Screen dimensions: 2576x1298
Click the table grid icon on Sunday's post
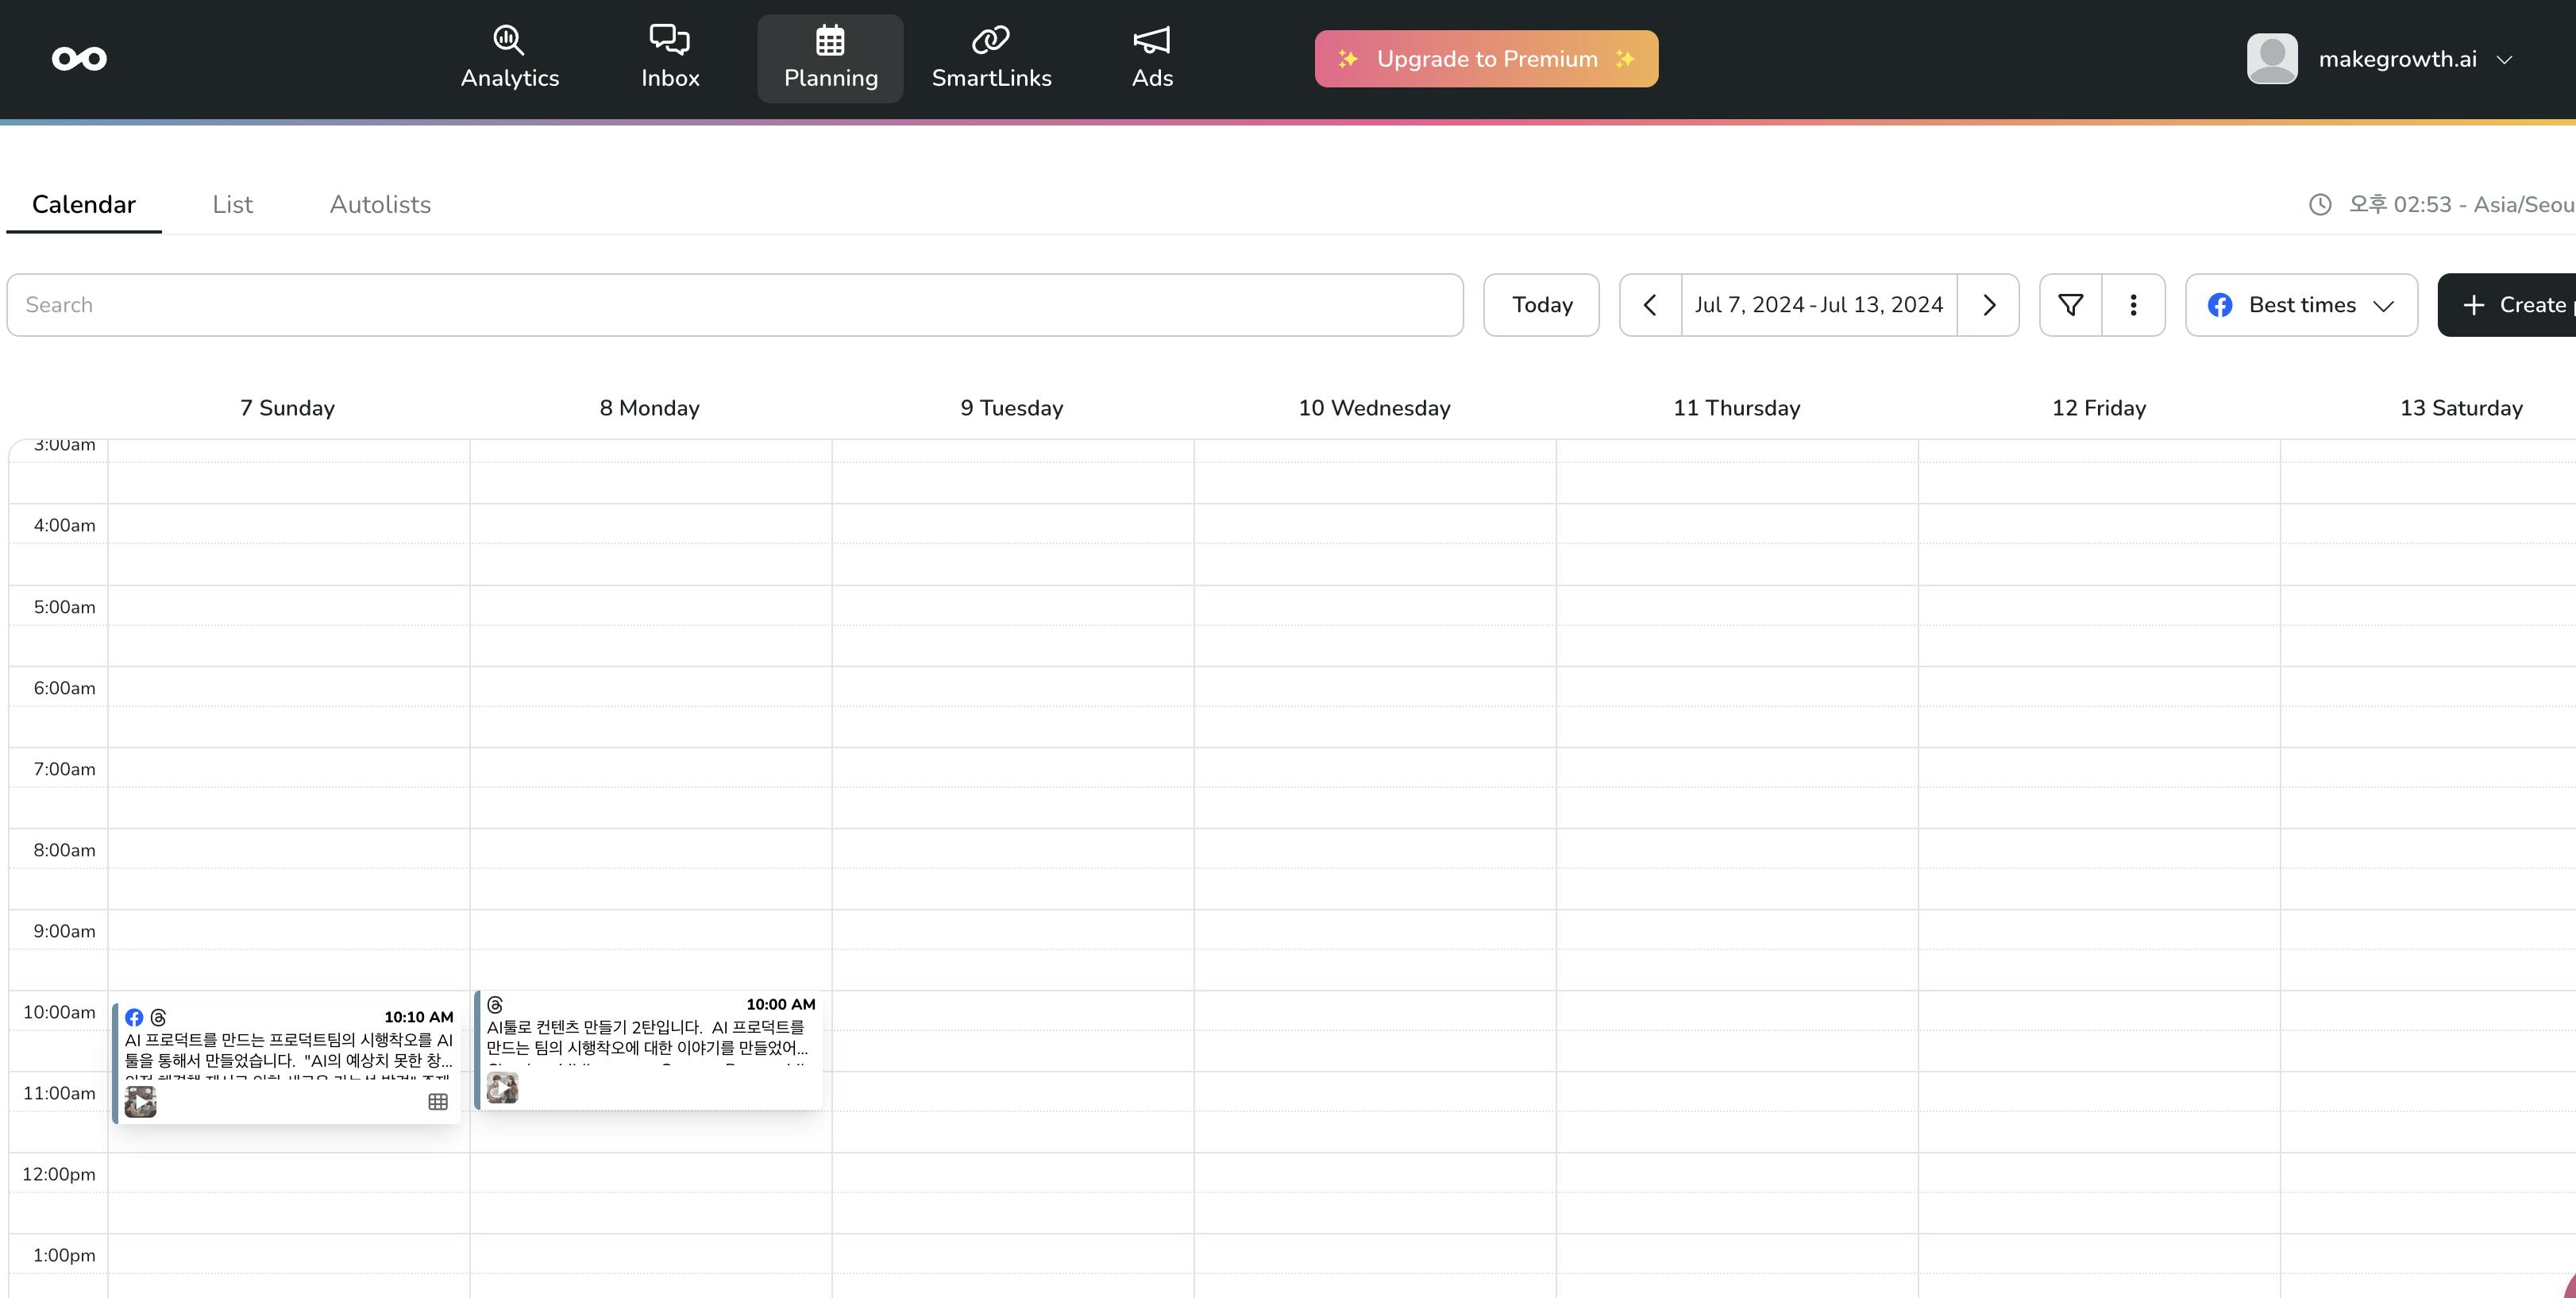[437, 1101]
